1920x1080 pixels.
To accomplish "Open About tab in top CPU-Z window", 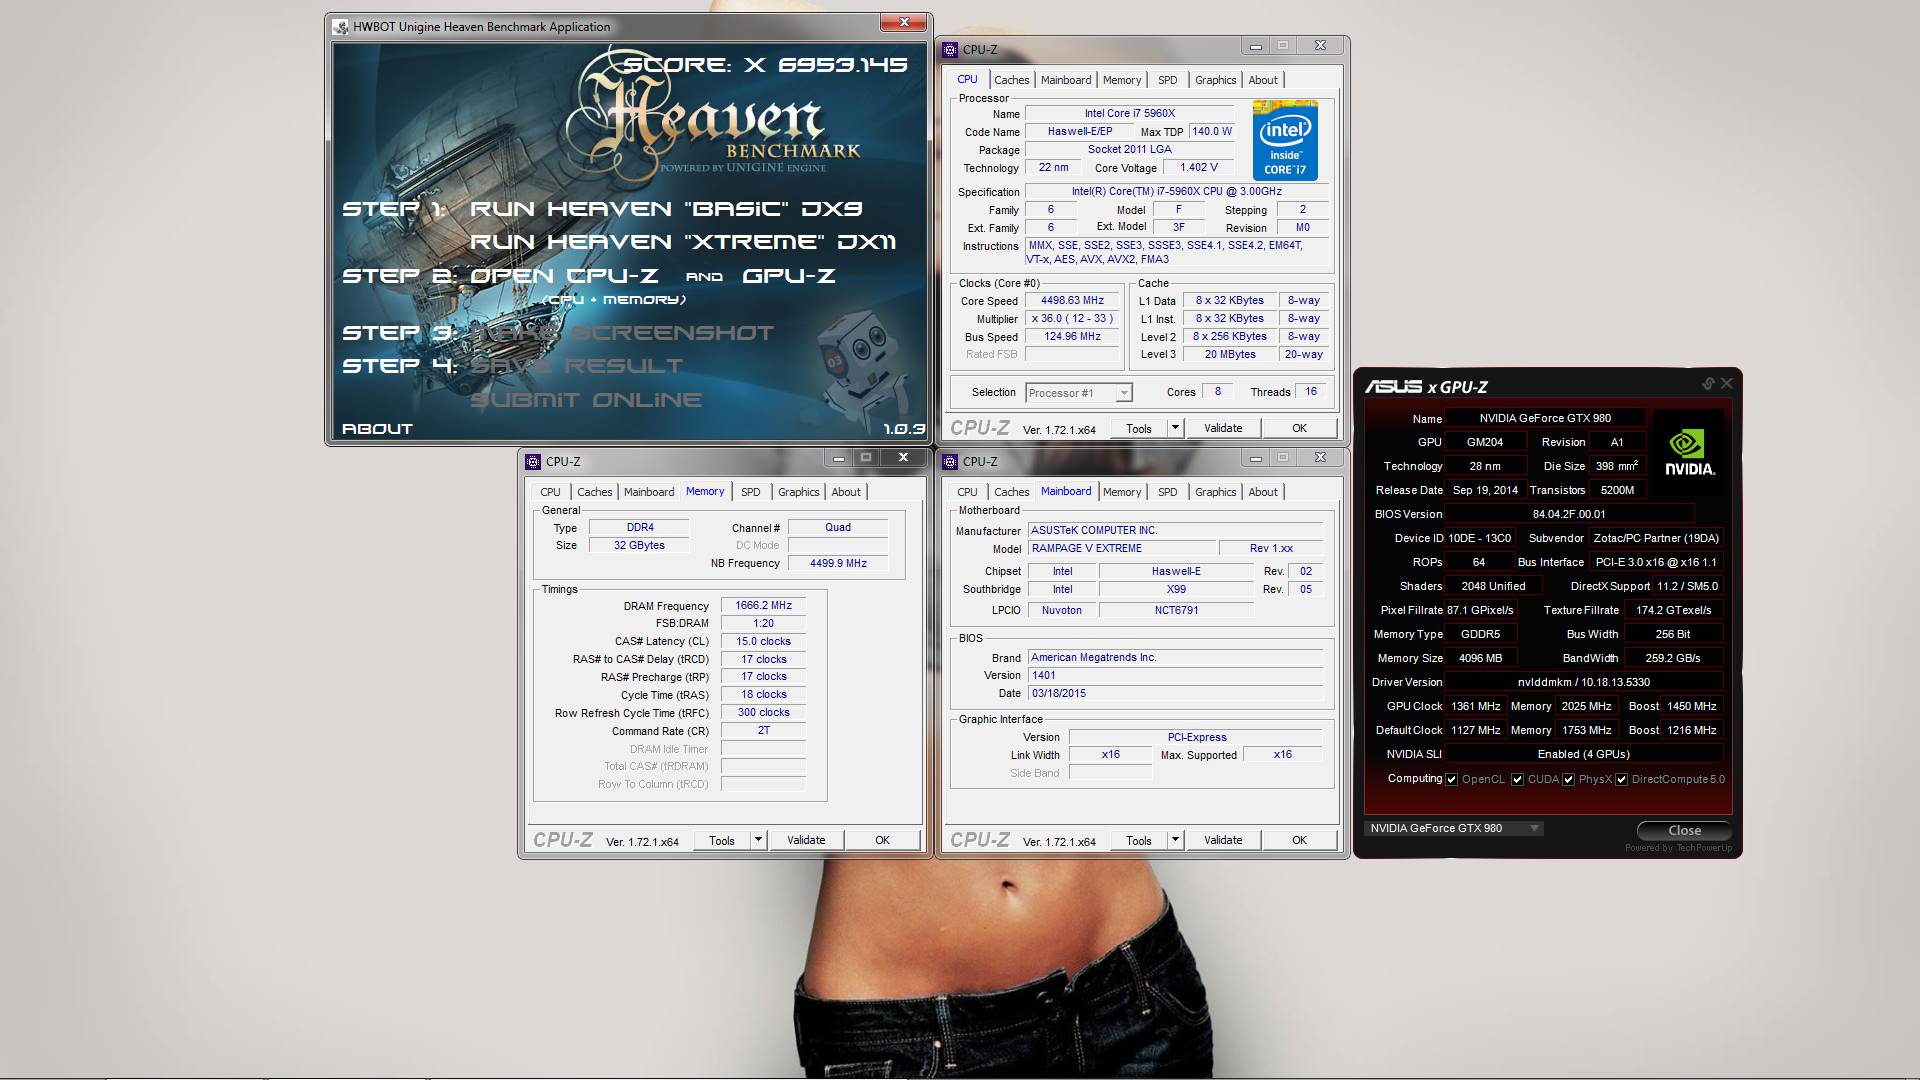I will (x=1263, y=80).
